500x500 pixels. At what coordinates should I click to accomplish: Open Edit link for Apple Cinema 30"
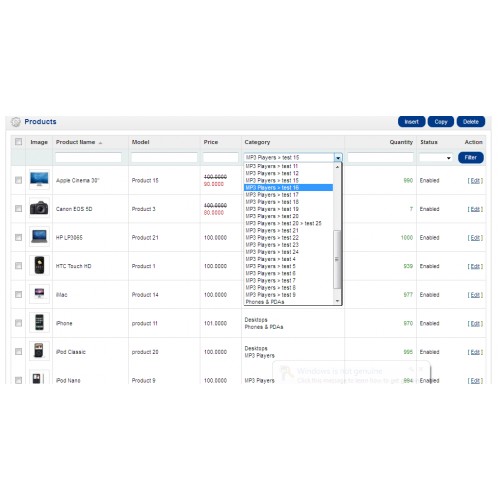click(475, 181)
